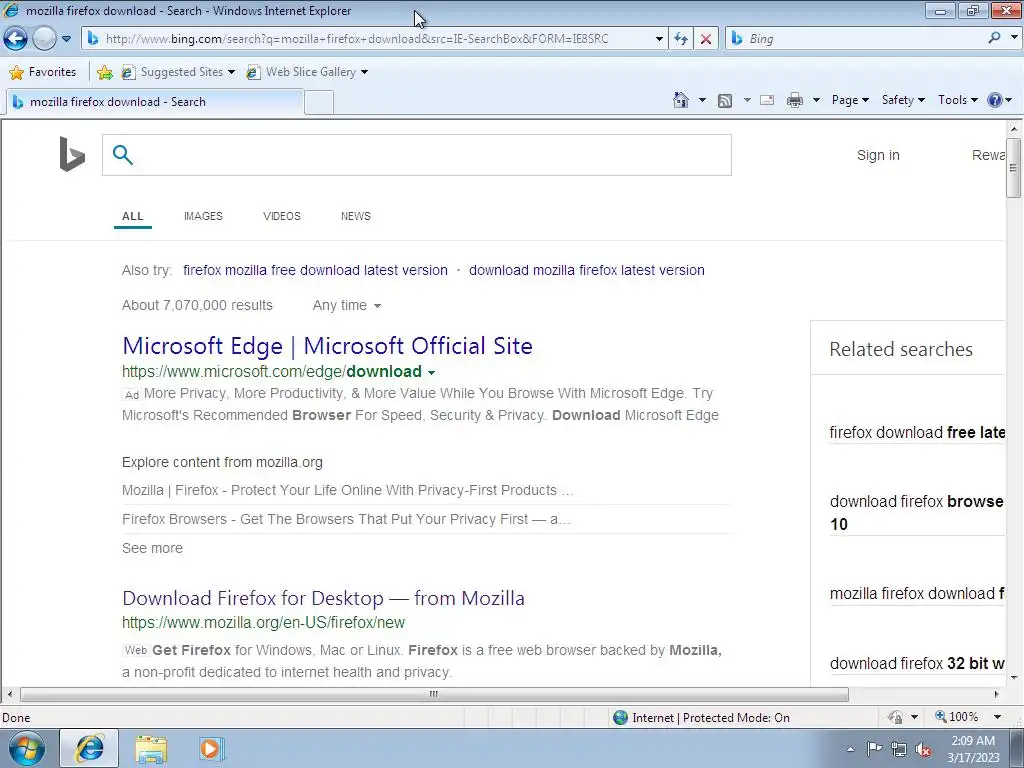The image size is (1024, 768).
Task: Click the mozilla.org/en-US/firefox/new URL
Action: click(x=263, y=622)
